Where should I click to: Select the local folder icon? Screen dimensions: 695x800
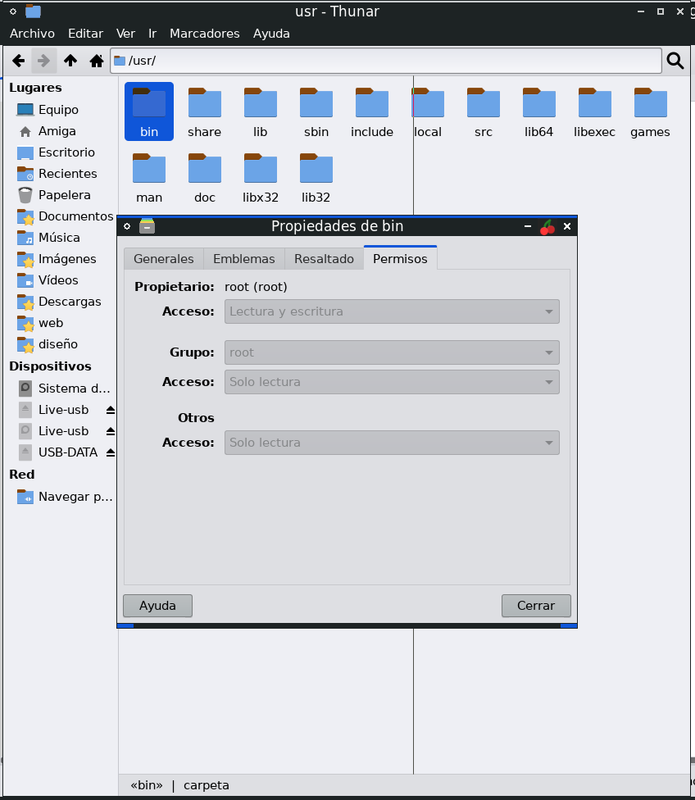[428, 103]
